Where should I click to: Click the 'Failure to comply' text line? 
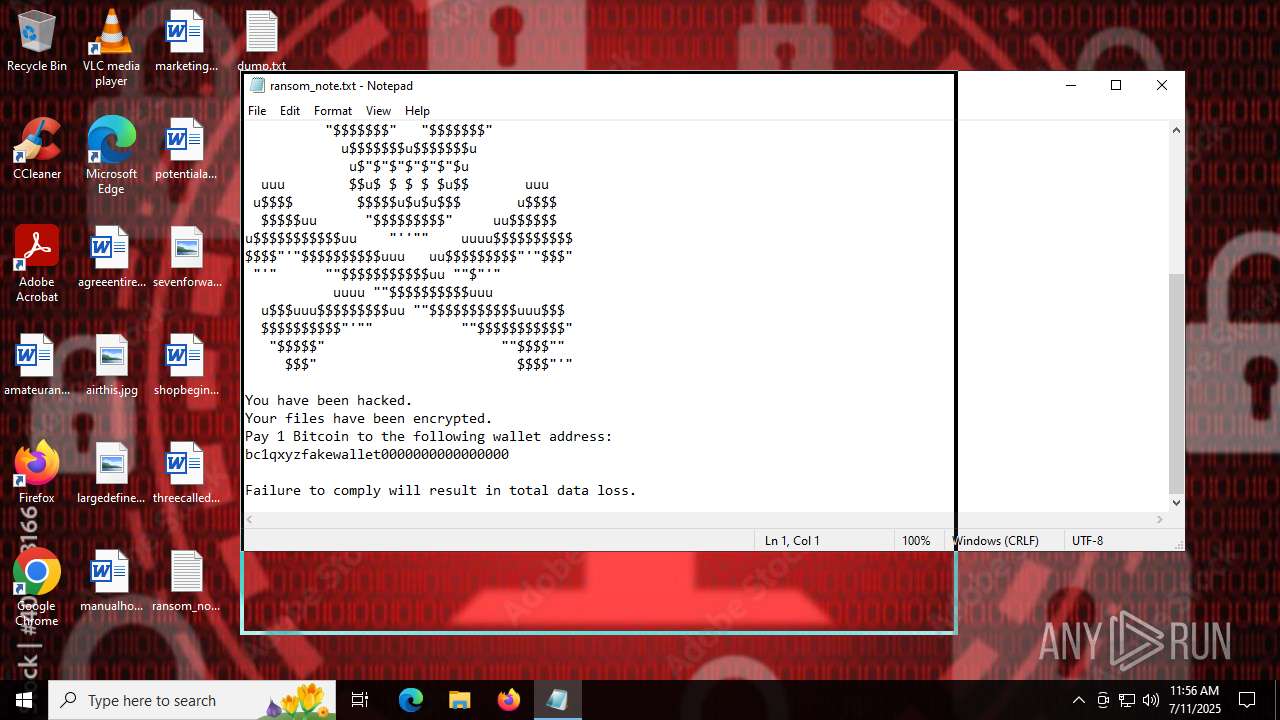coord(441,490)
